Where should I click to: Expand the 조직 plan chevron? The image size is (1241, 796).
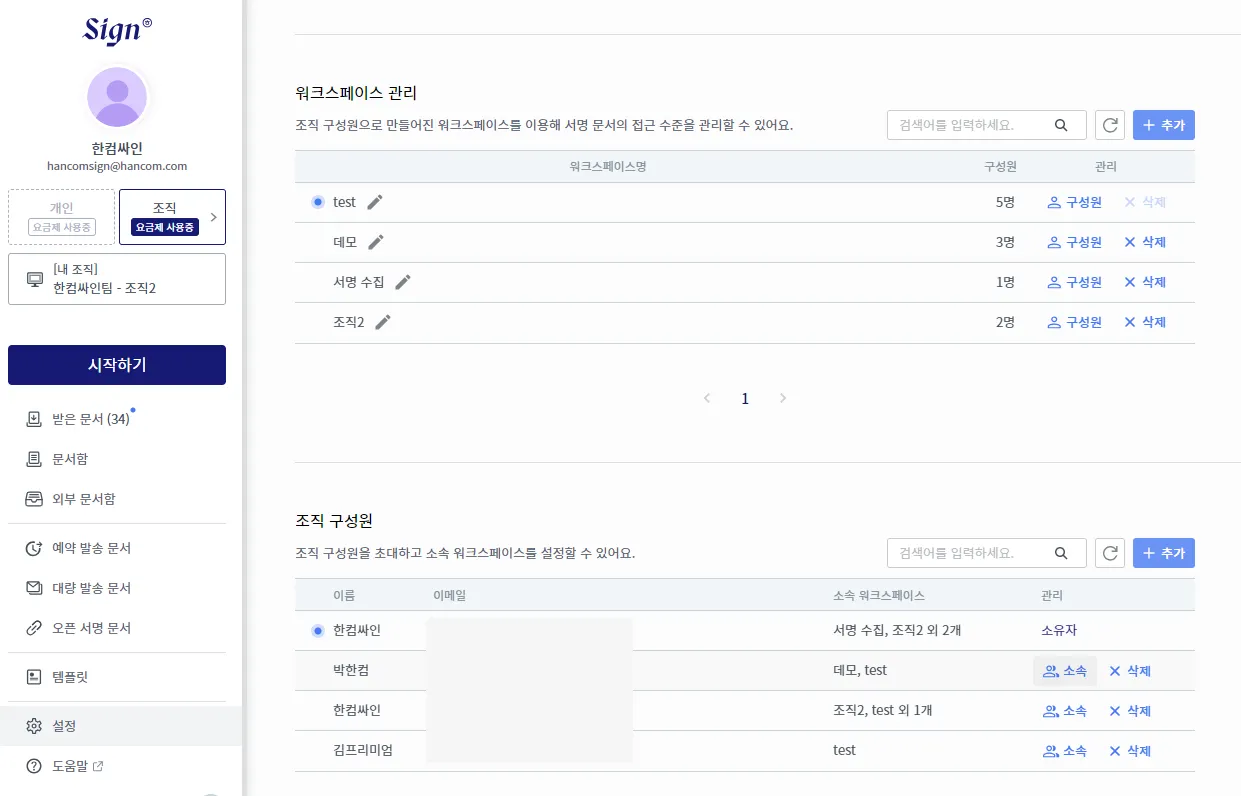(214, 217)
